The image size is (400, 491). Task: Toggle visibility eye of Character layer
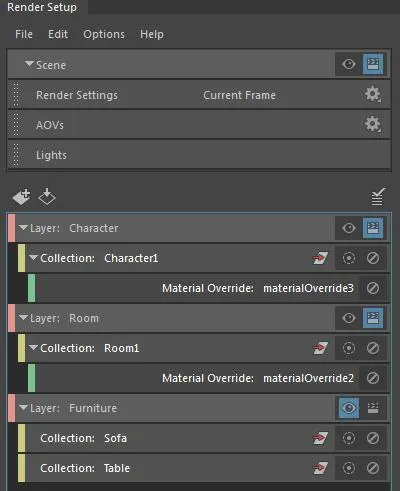point(349,228)
